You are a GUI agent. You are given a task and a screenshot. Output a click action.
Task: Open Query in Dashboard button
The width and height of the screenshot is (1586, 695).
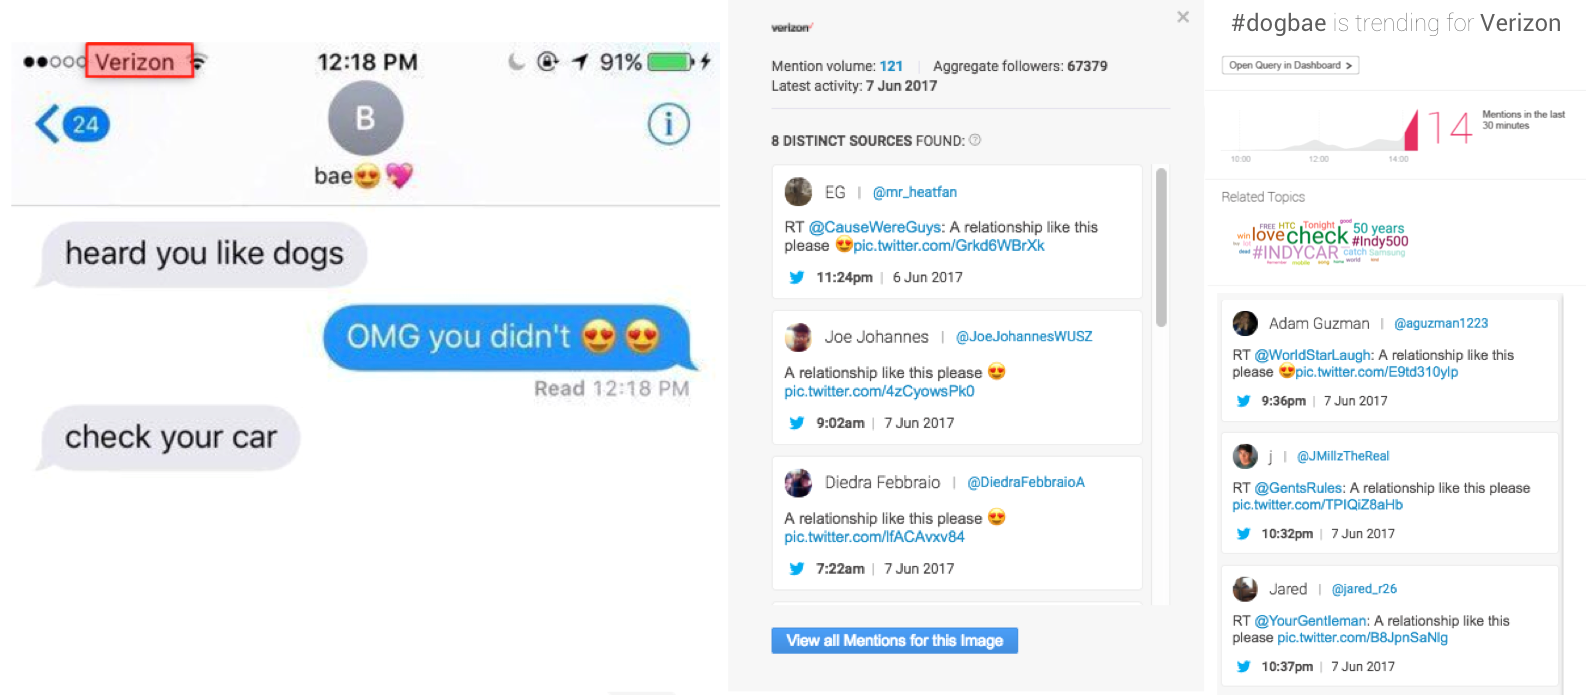tap(1290, 65)
